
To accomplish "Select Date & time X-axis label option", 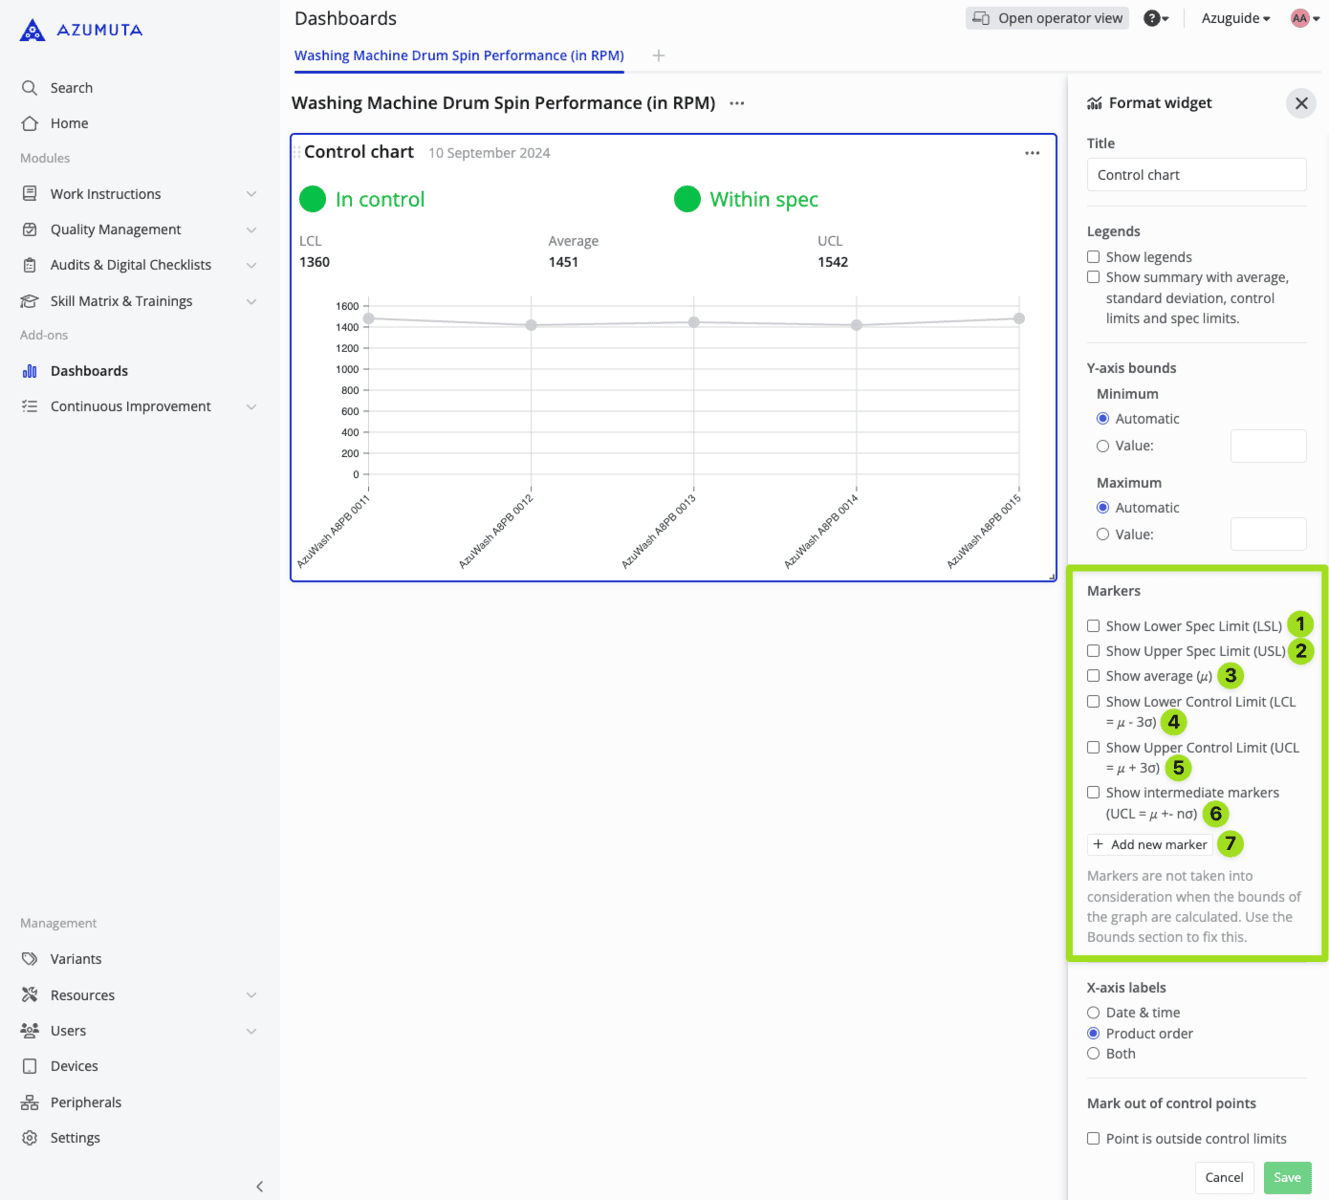I will [1093, 1013].
